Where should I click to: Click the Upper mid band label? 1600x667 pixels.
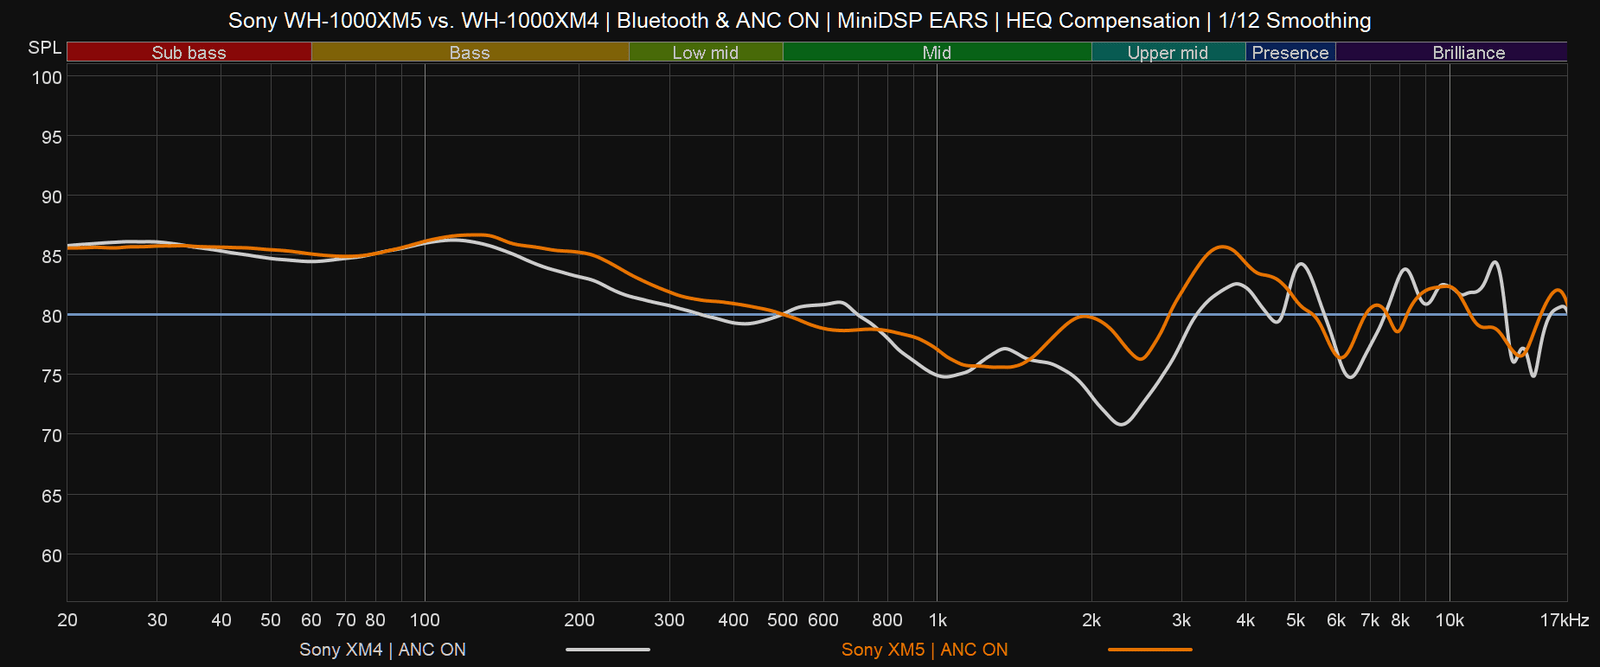[x=1168, y=52]
